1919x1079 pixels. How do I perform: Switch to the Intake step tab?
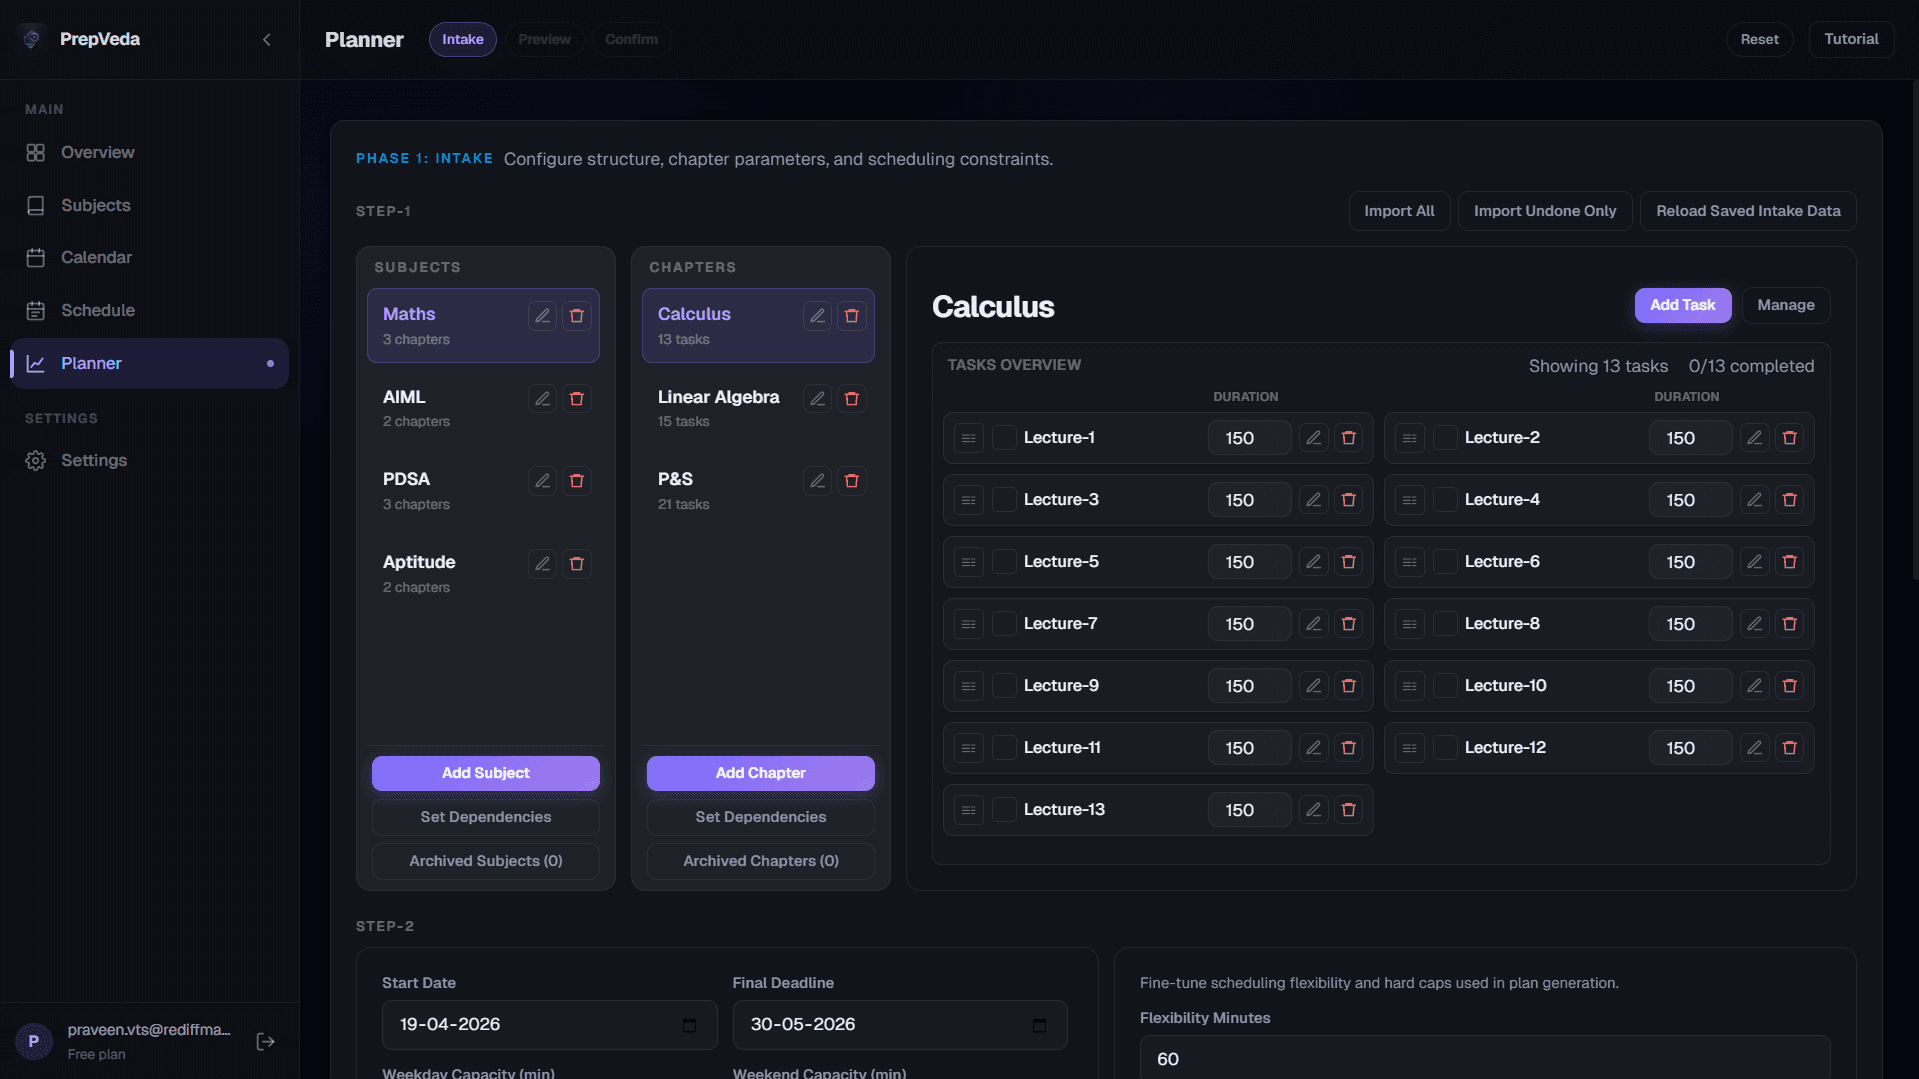pos(463,39)
